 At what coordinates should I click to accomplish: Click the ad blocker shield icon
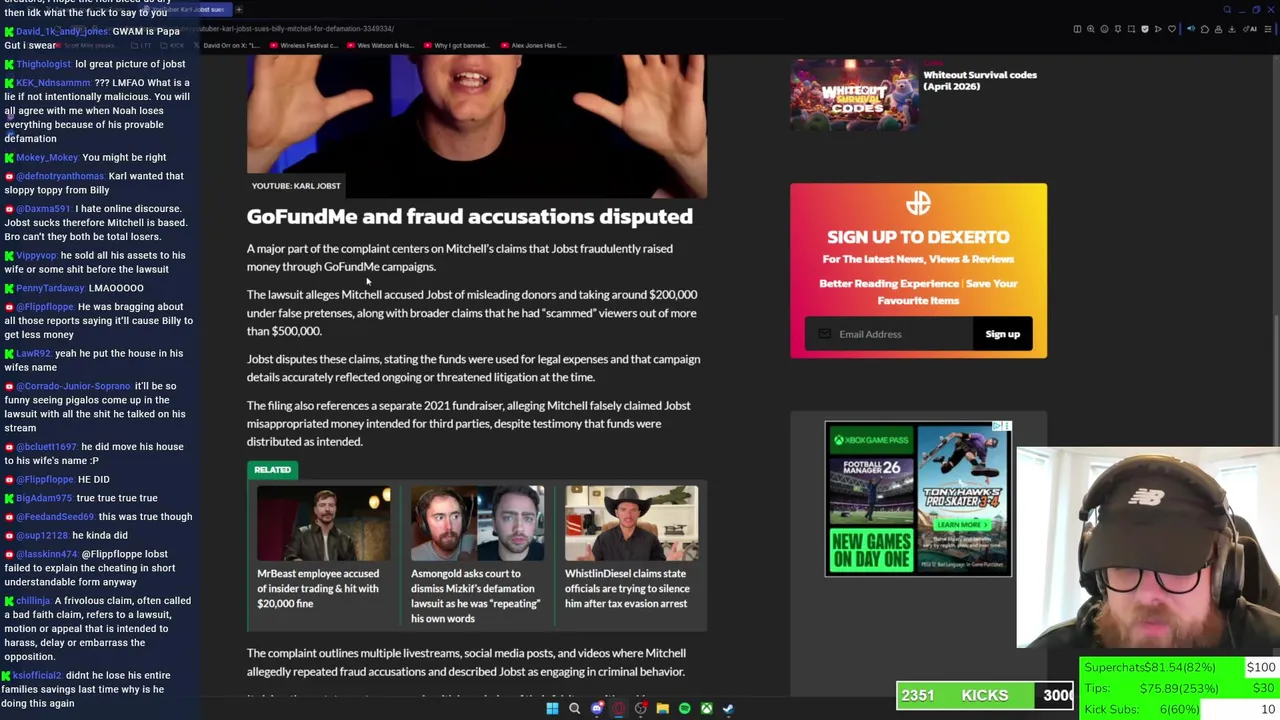pyautogui.click(x=1145, y=29)
